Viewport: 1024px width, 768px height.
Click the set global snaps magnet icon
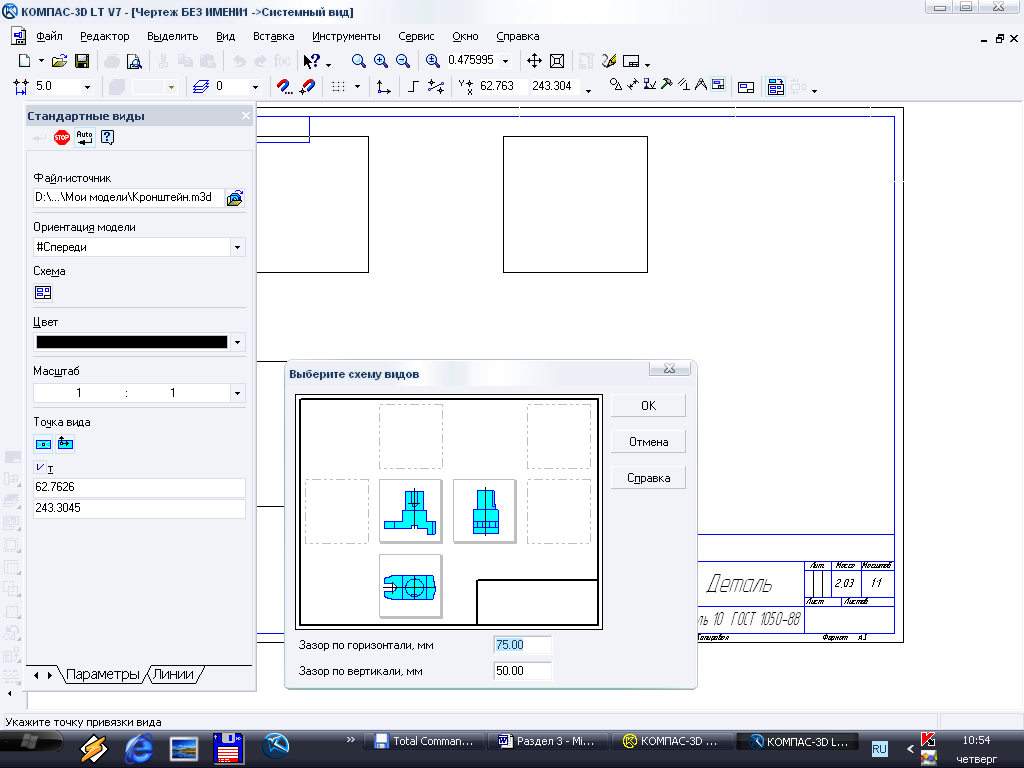point(284,86)
